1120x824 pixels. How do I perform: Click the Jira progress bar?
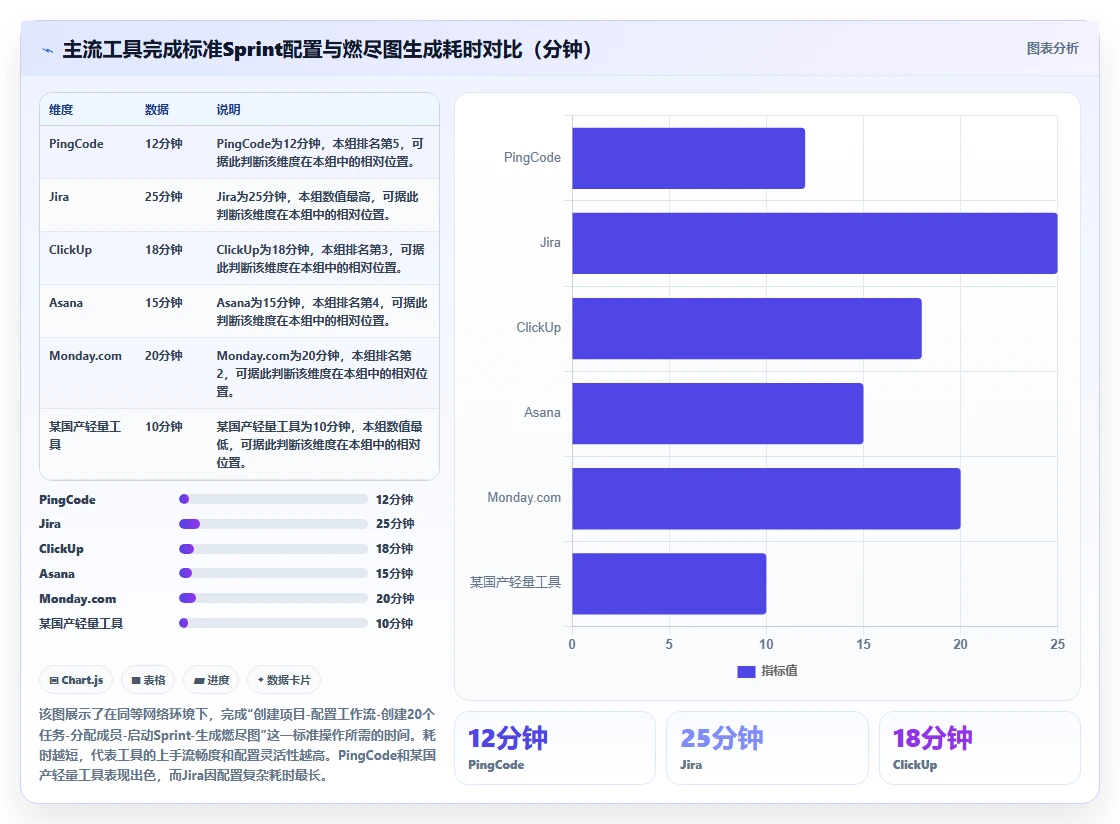pos(273,523)
